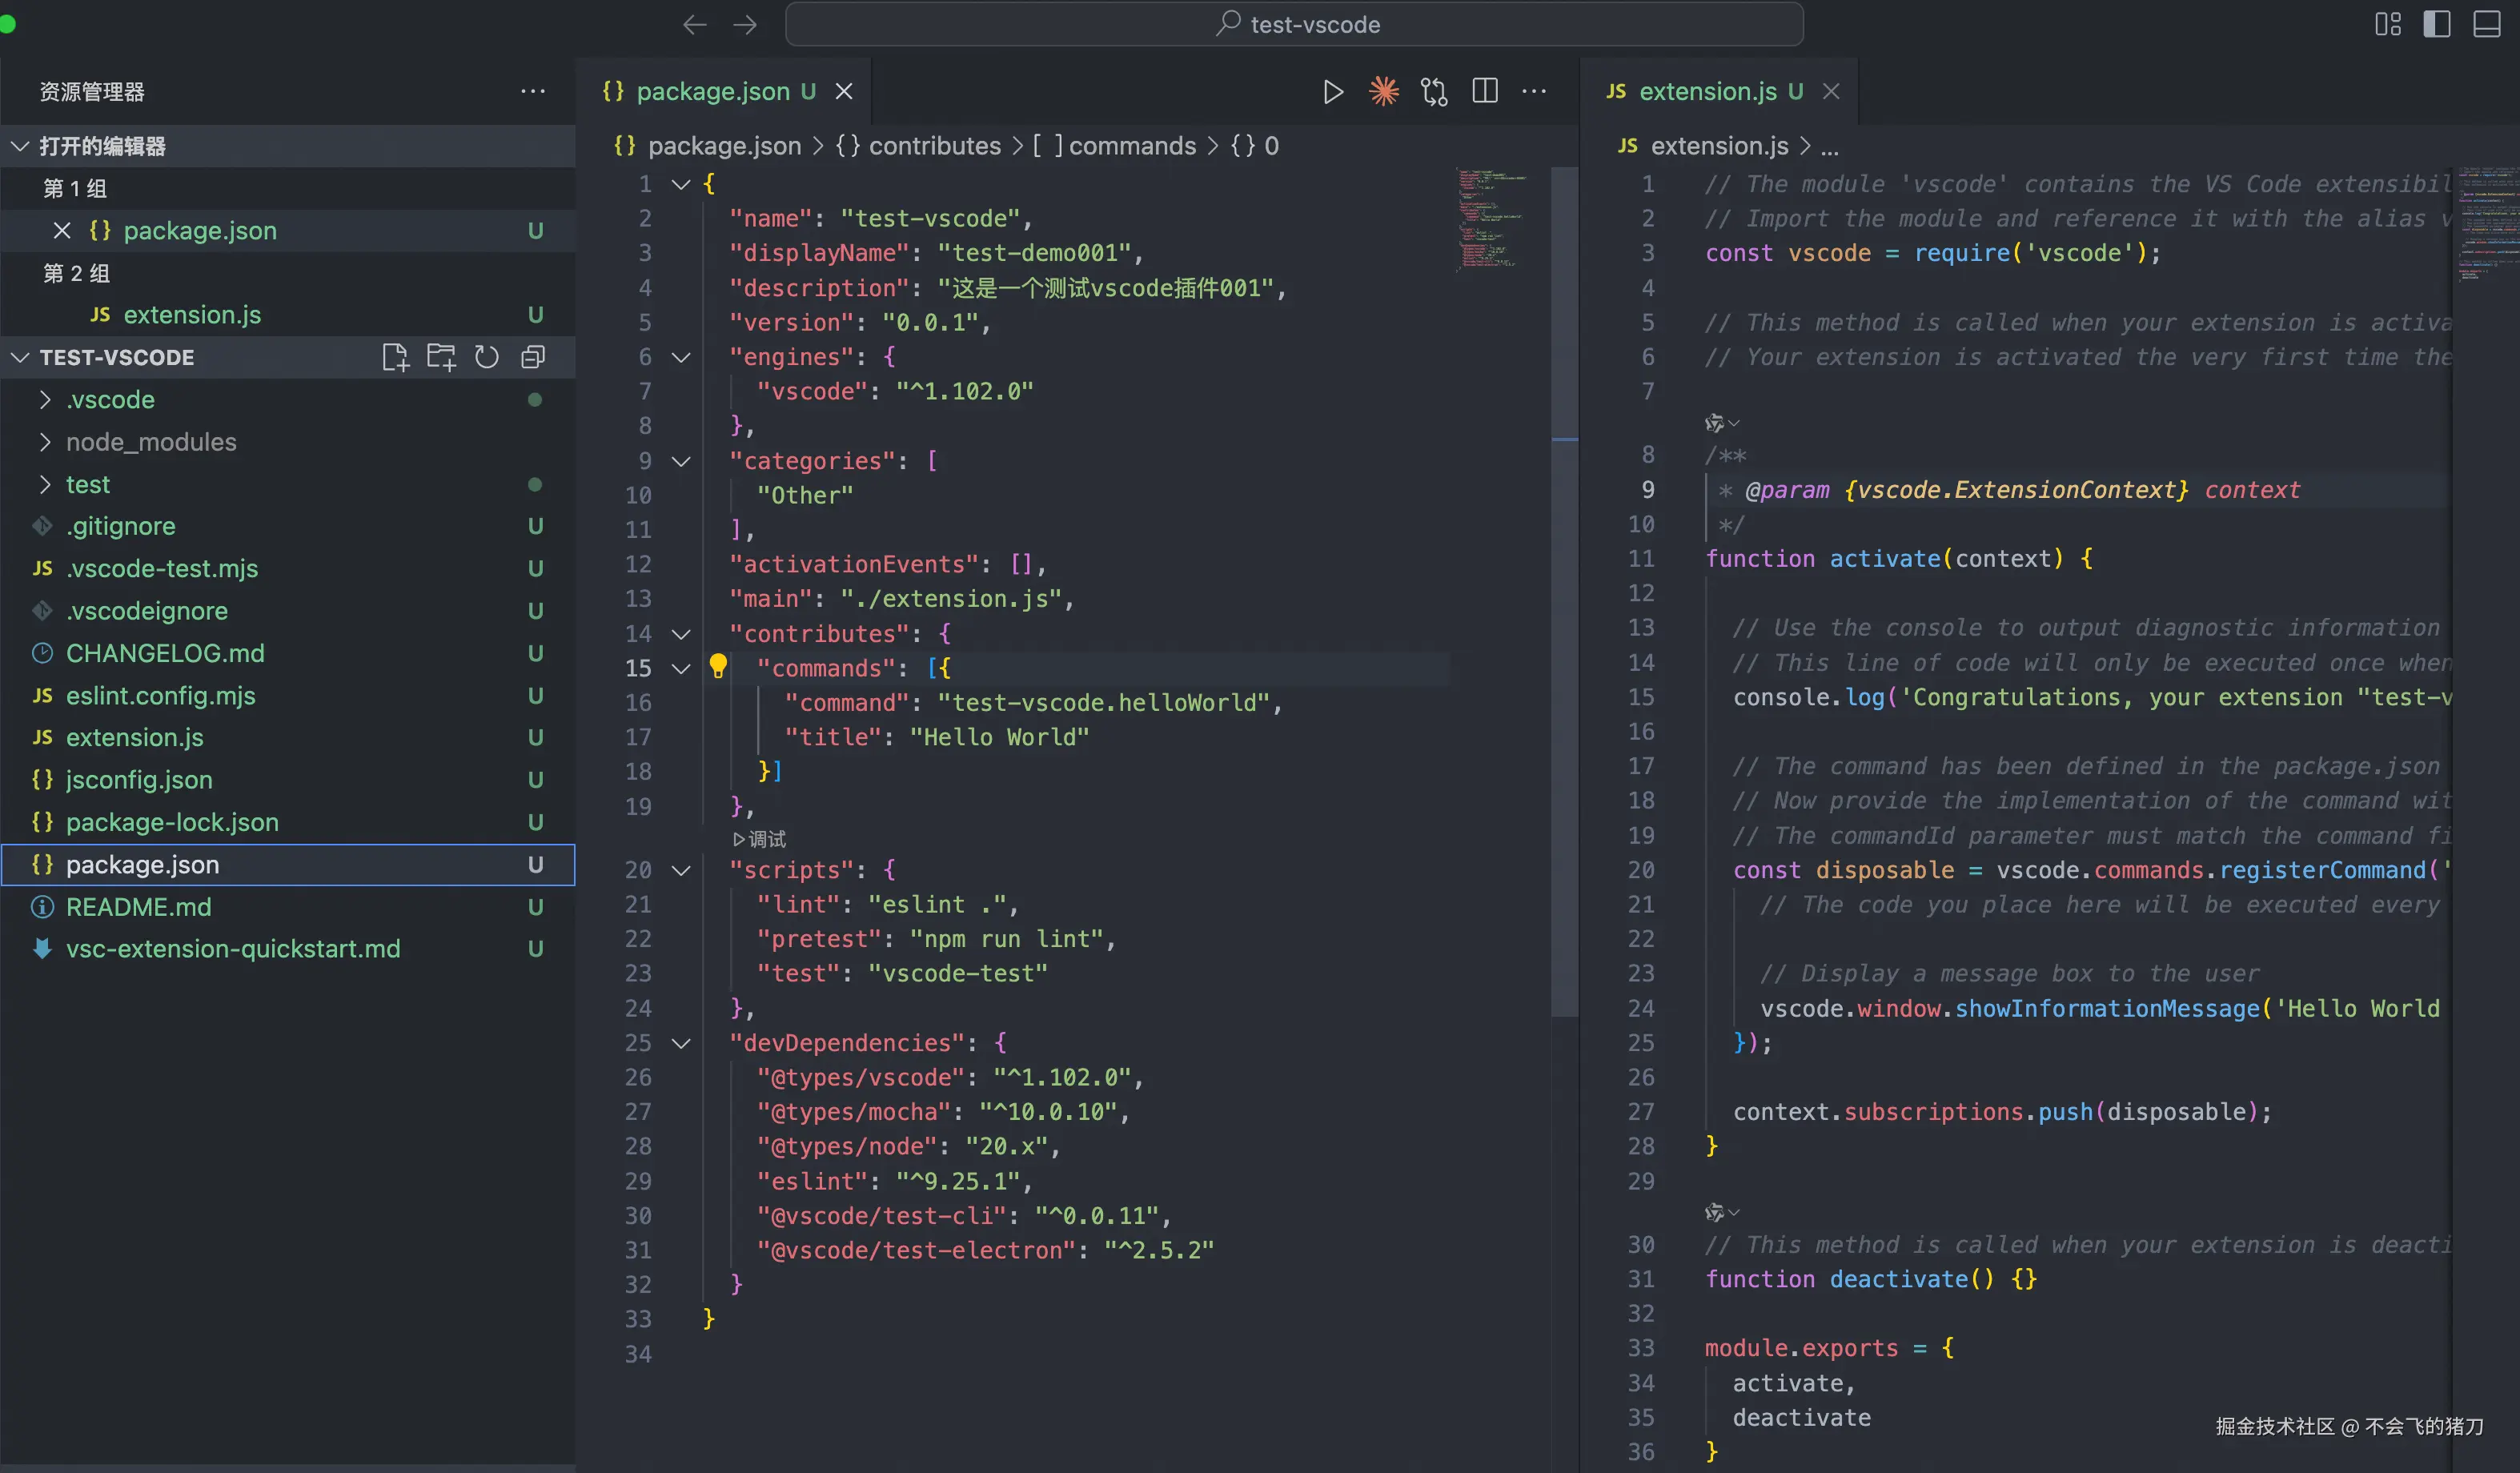
Task: Click the Run play icon in editor toolbar
Action: click(1332, 92)
